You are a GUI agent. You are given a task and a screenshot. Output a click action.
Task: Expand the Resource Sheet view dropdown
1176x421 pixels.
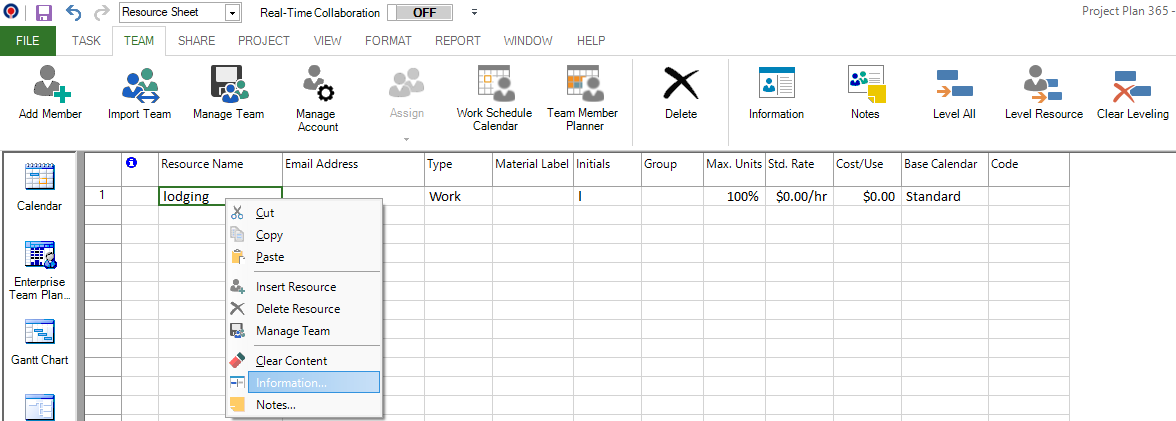pyautogui.click(x=232, y=14)
